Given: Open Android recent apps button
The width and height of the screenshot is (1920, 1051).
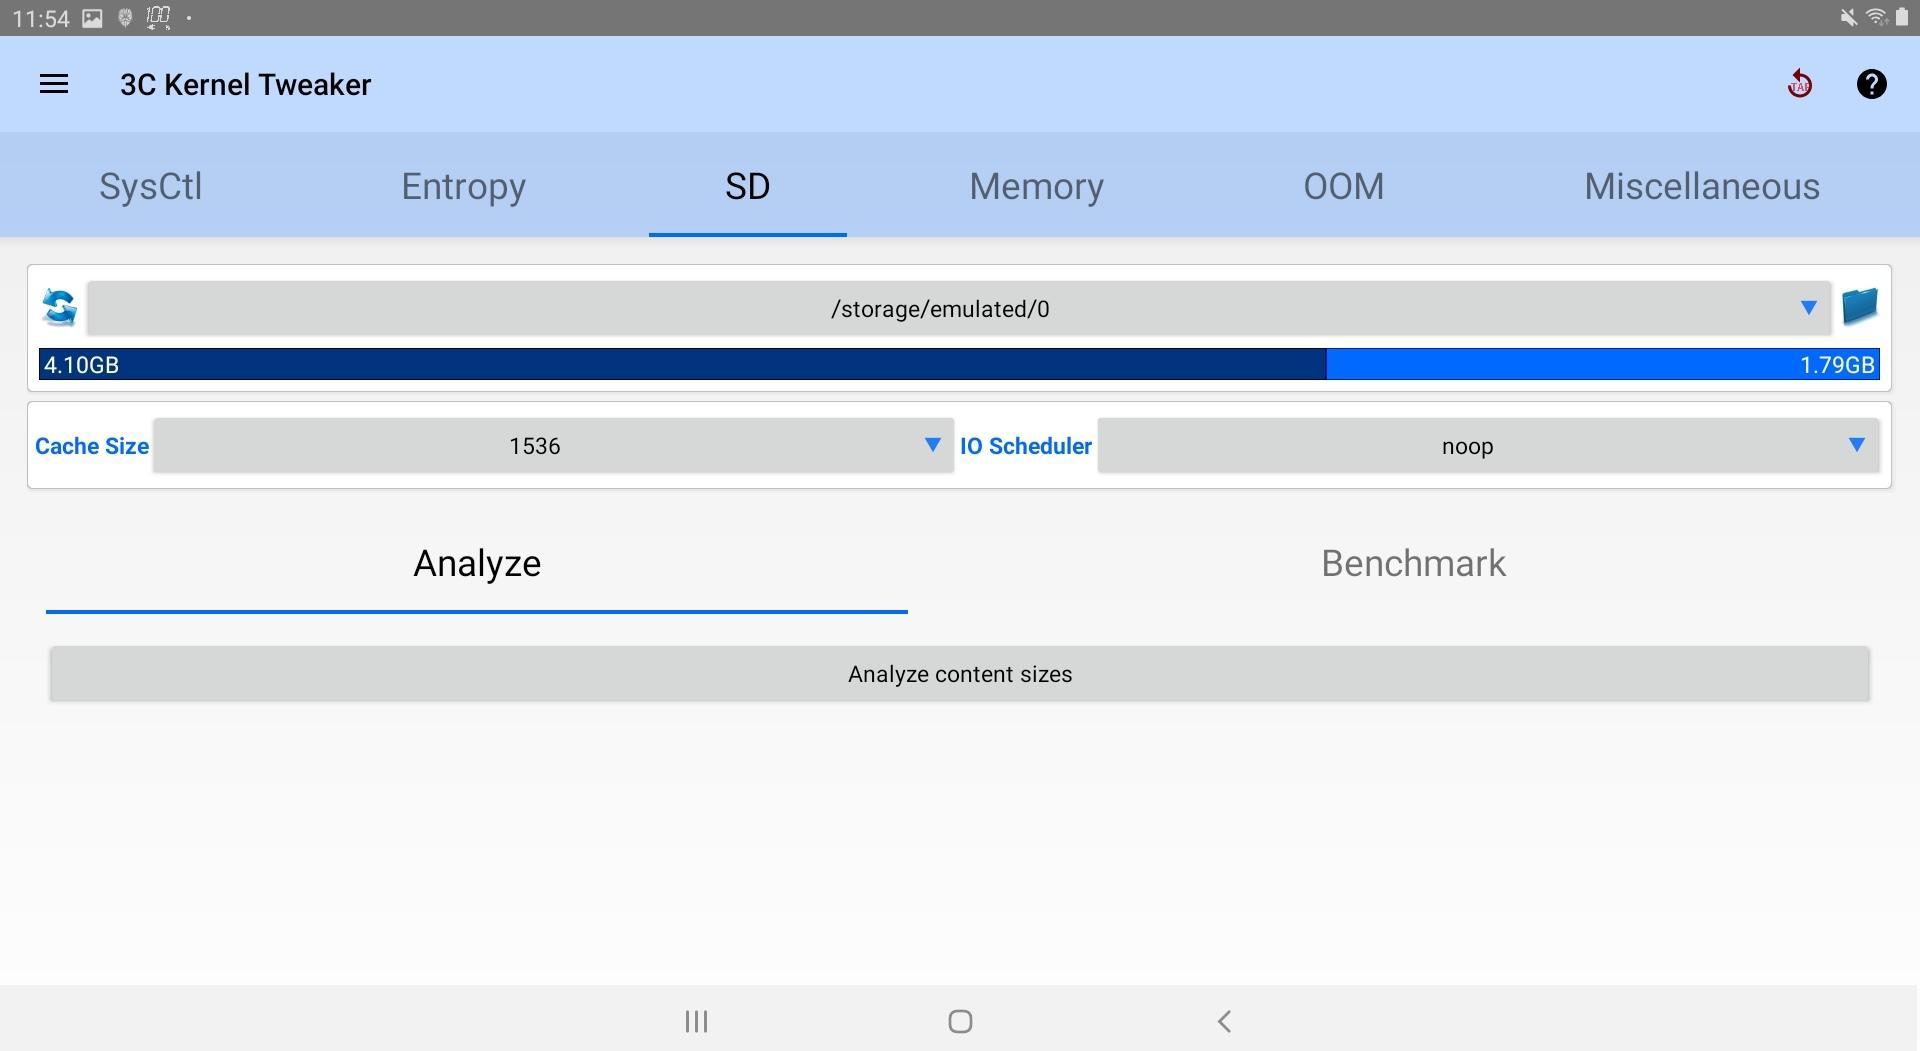Looking at the screenshot, I should 696,1021.
